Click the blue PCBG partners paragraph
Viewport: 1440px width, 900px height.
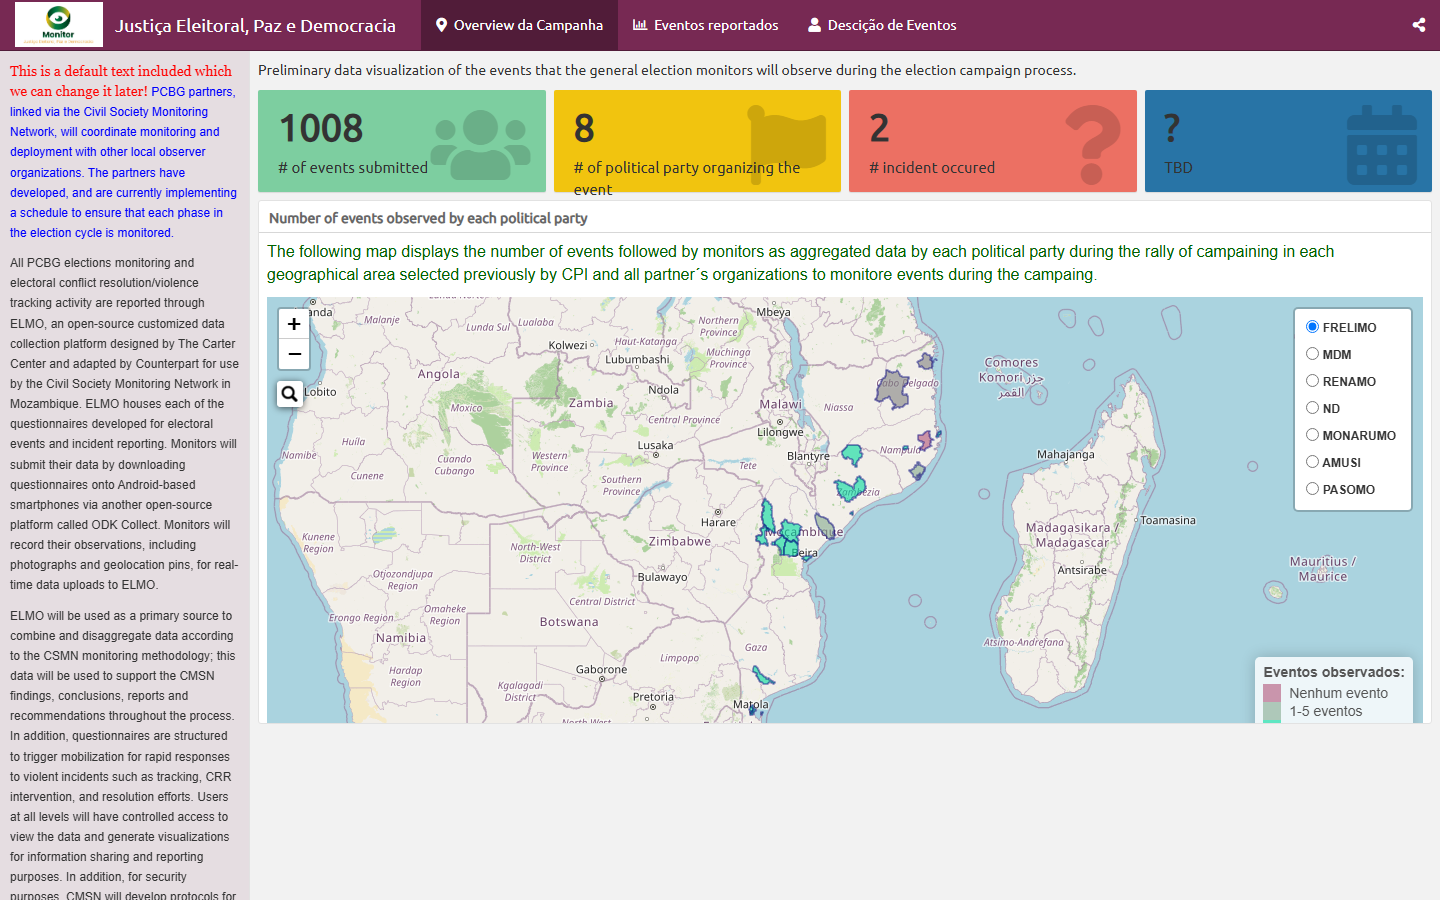pos(123,162)
